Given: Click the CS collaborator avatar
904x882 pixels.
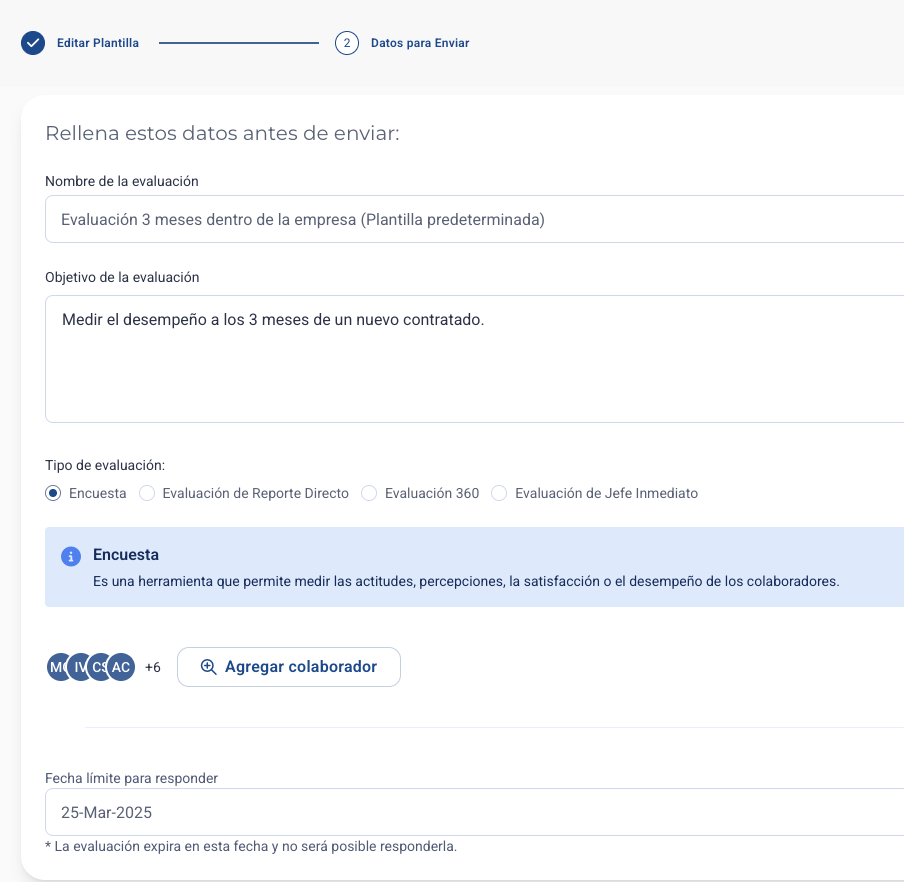Looking at the screenshot, I should (98, 667).
